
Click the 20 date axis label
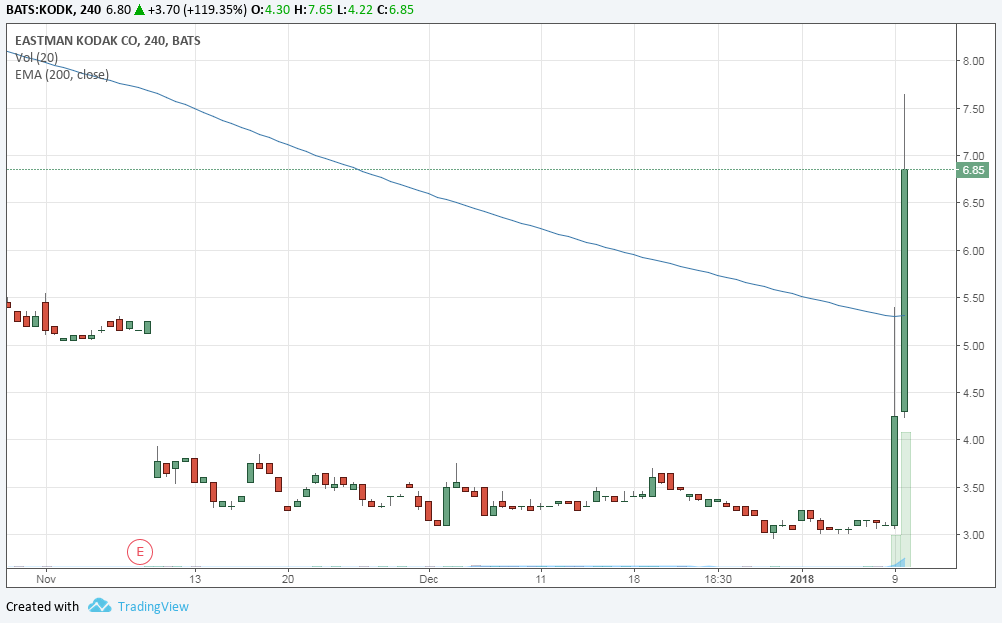[x=288, y=580]
